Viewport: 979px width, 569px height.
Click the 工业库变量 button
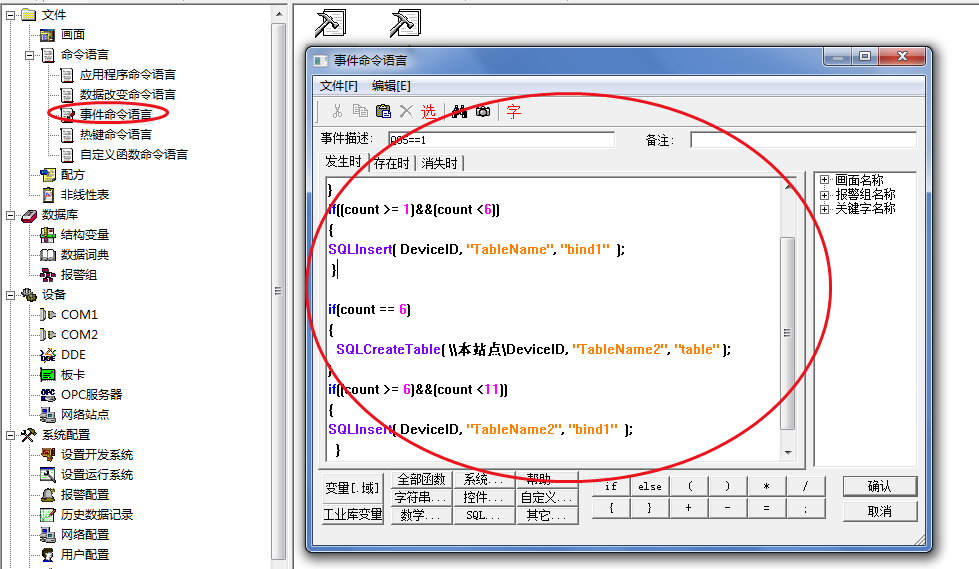click(x=352, y=515)
